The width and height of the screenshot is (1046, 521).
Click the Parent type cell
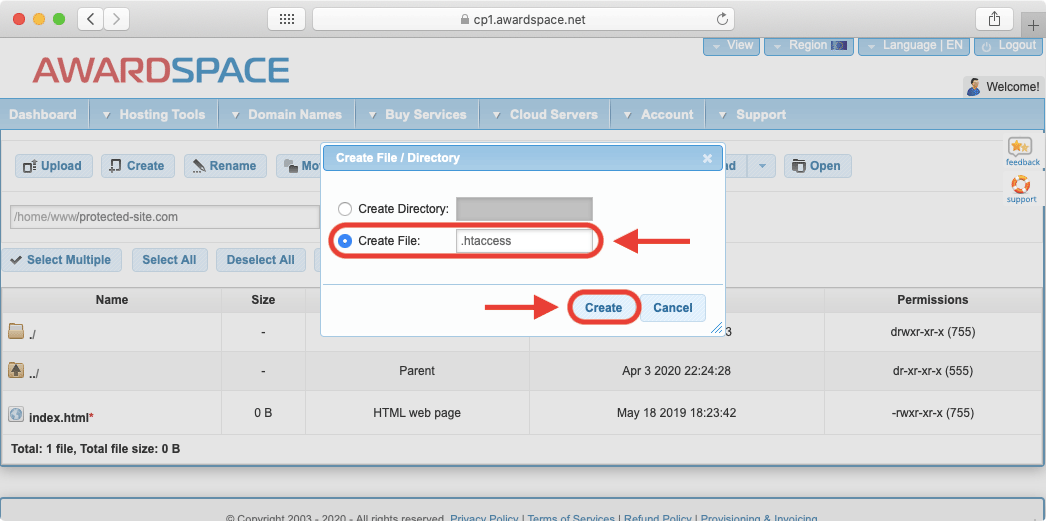click(x=417, y=370)
